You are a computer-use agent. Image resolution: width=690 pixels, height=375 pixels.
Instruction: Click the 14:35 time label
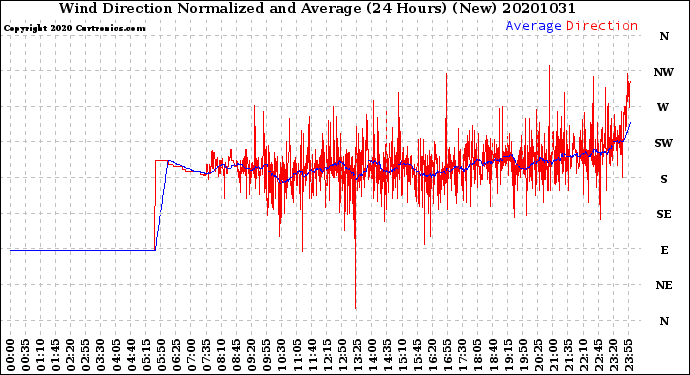387,355
